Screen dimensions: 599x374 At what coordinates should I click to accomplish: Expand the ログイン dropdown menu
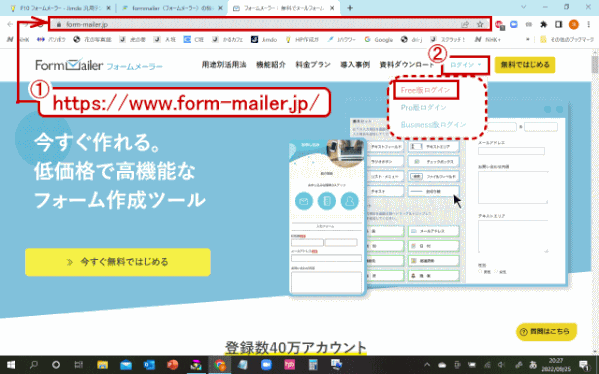(466, 65)
